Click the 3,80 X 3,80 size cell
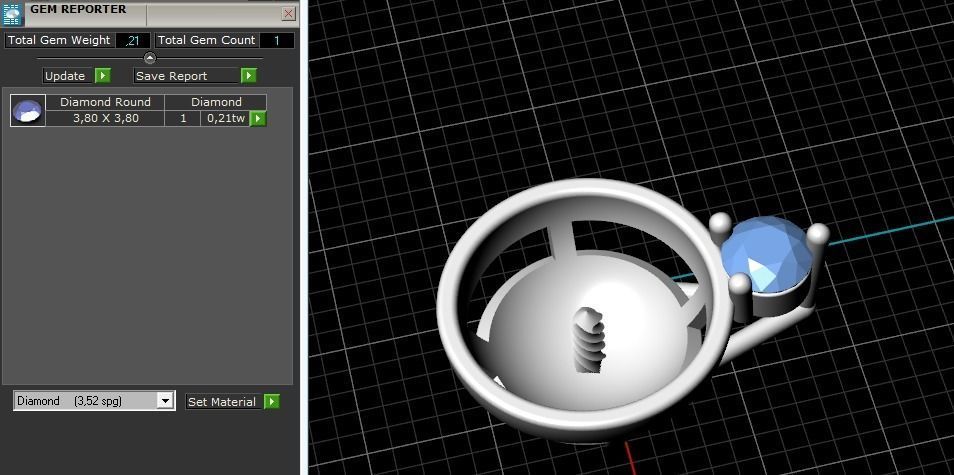 pos(105,119)
